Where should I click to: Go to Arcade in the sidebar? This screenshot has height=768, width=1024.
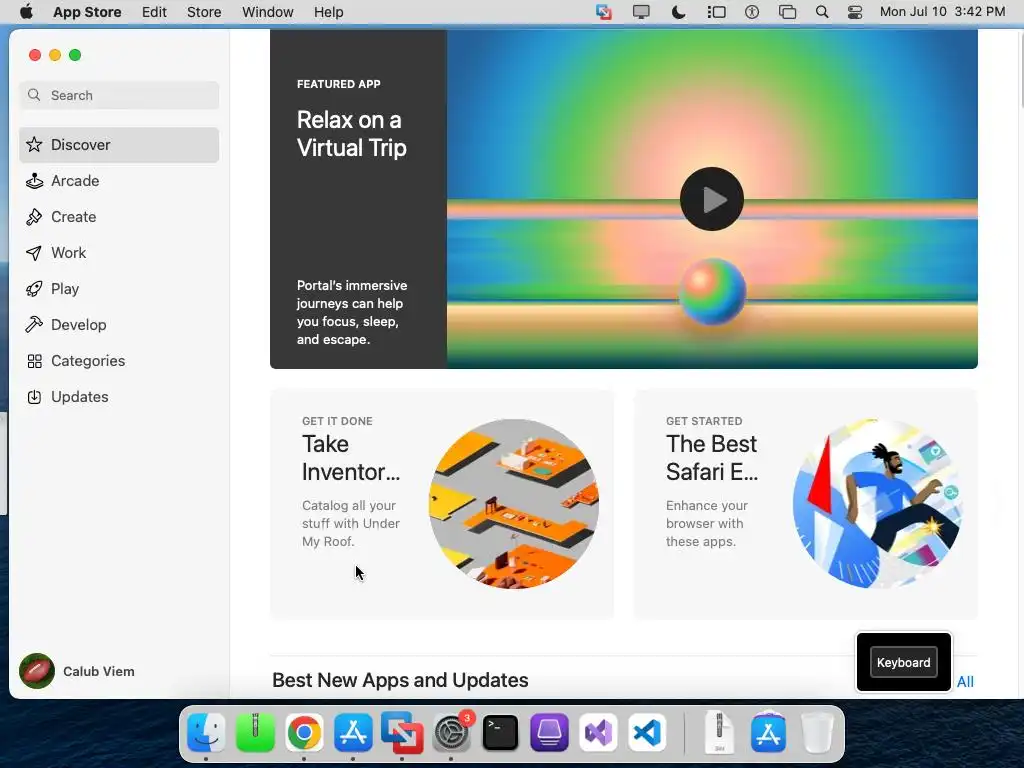point(119,181)
